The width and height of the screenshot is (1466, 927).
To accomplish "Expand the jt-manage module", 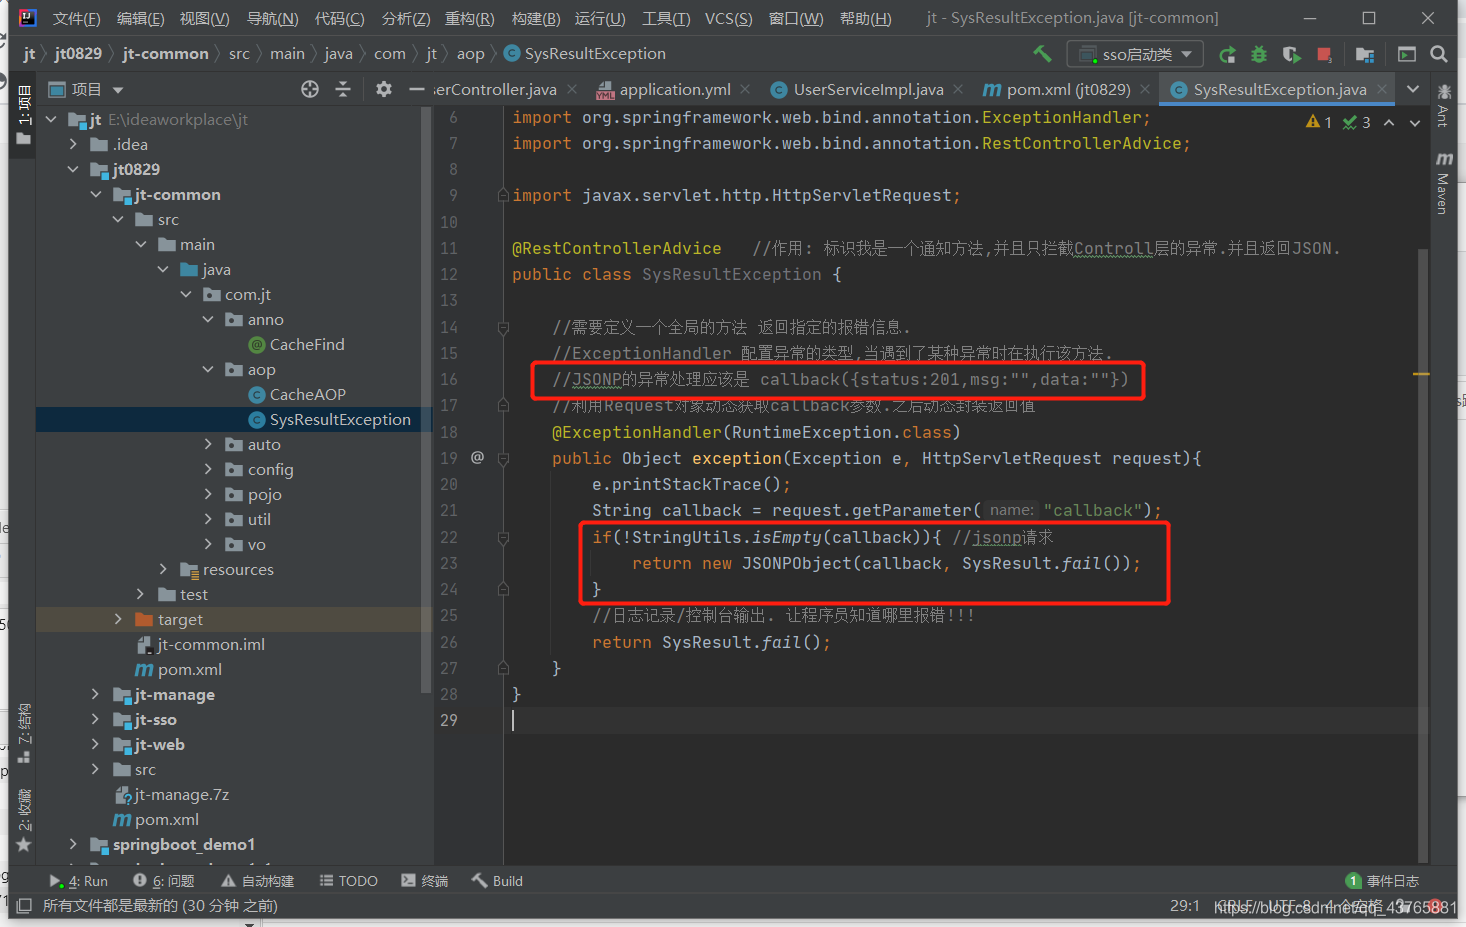I will [96, 694].
